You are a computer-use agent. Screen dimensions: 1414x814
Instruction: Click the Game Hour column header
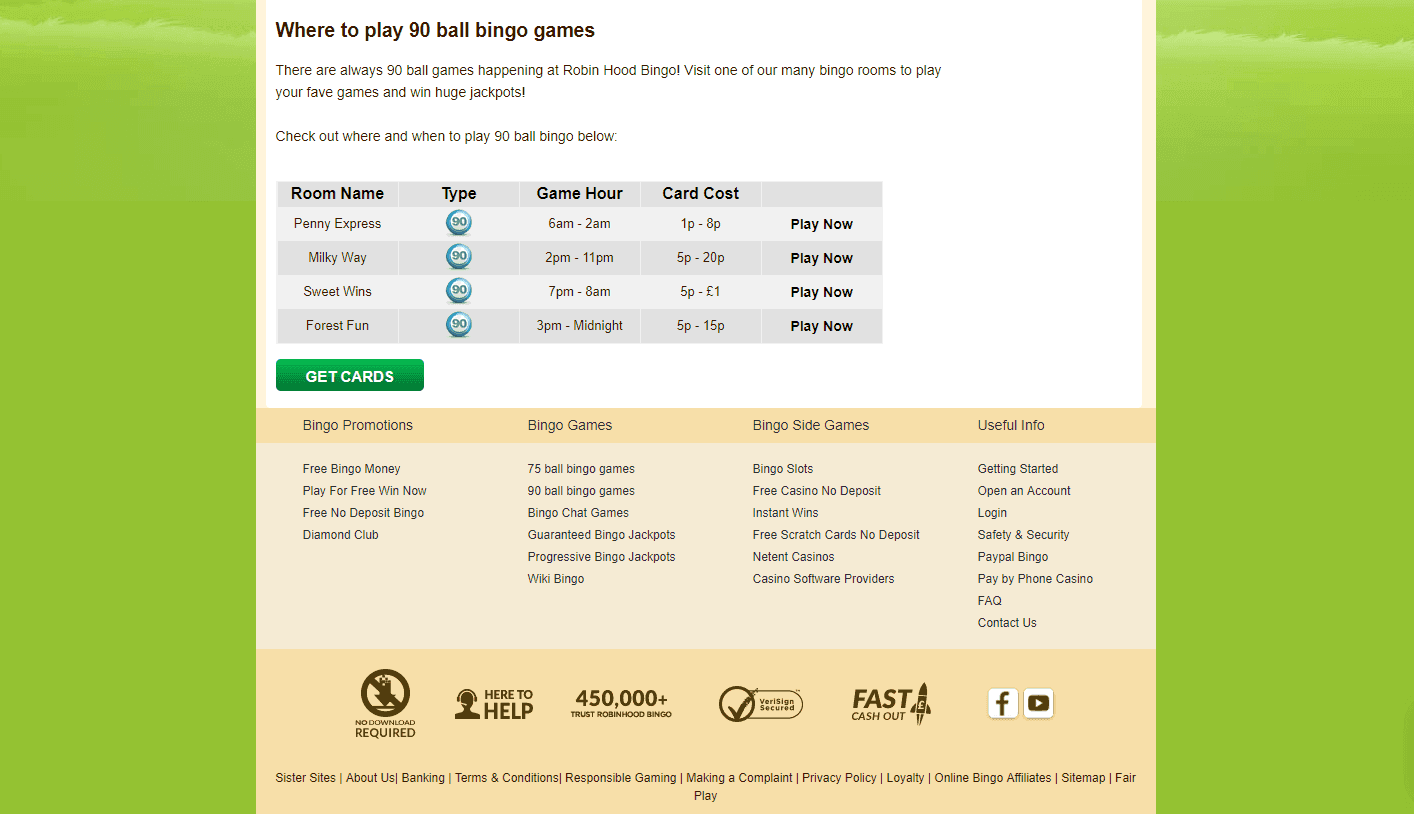tap(580, 194)
